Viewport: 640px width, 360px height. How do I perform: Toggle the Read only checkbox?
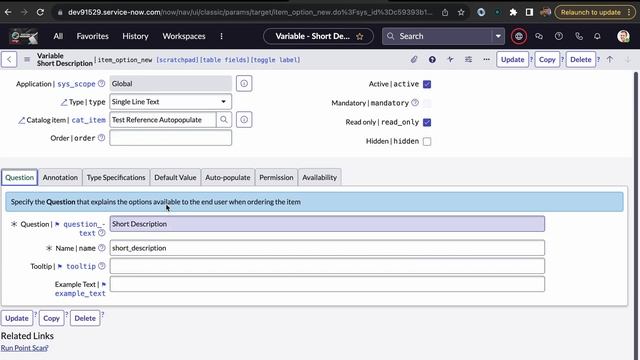[427, 122]
